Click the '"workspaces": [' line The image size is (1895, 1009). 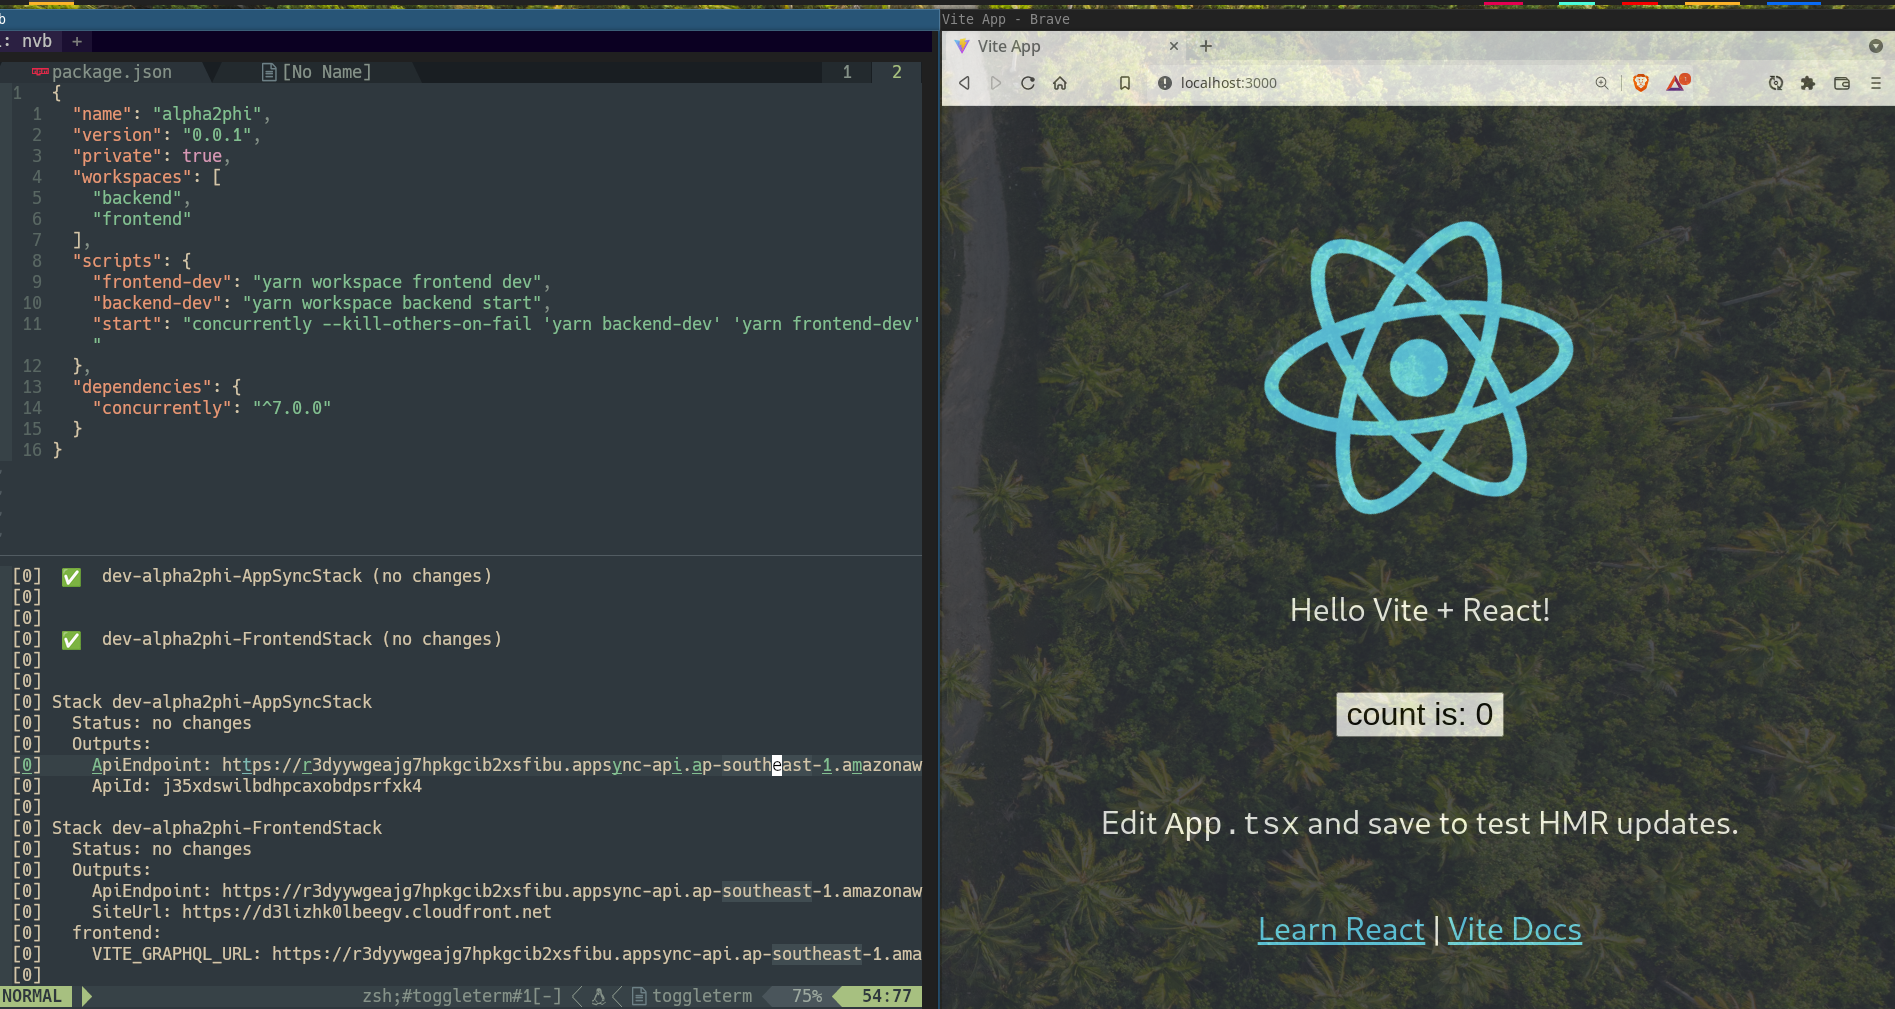pyautogui.click(x=147, y=177)
